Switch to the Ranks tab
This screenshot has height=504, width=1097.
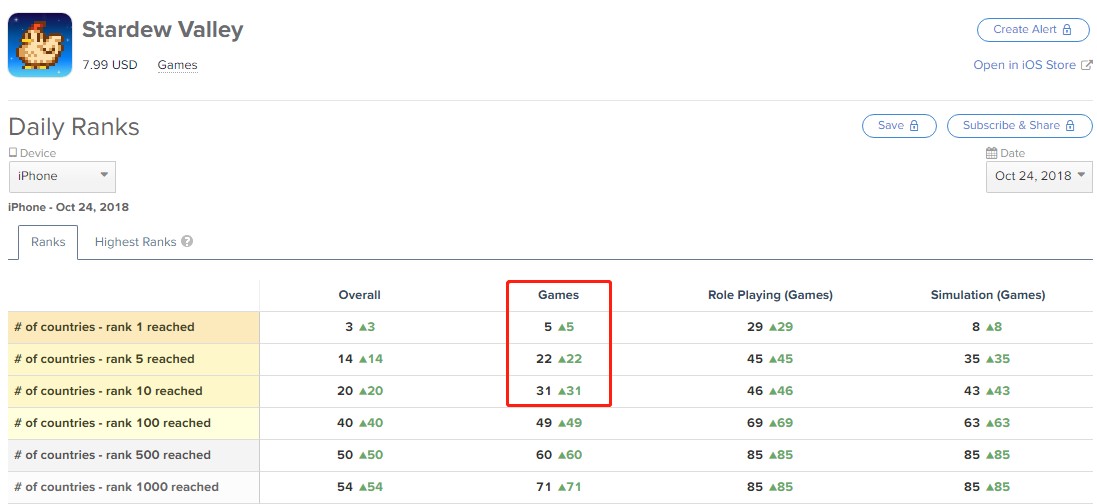(x=48, y=242)
